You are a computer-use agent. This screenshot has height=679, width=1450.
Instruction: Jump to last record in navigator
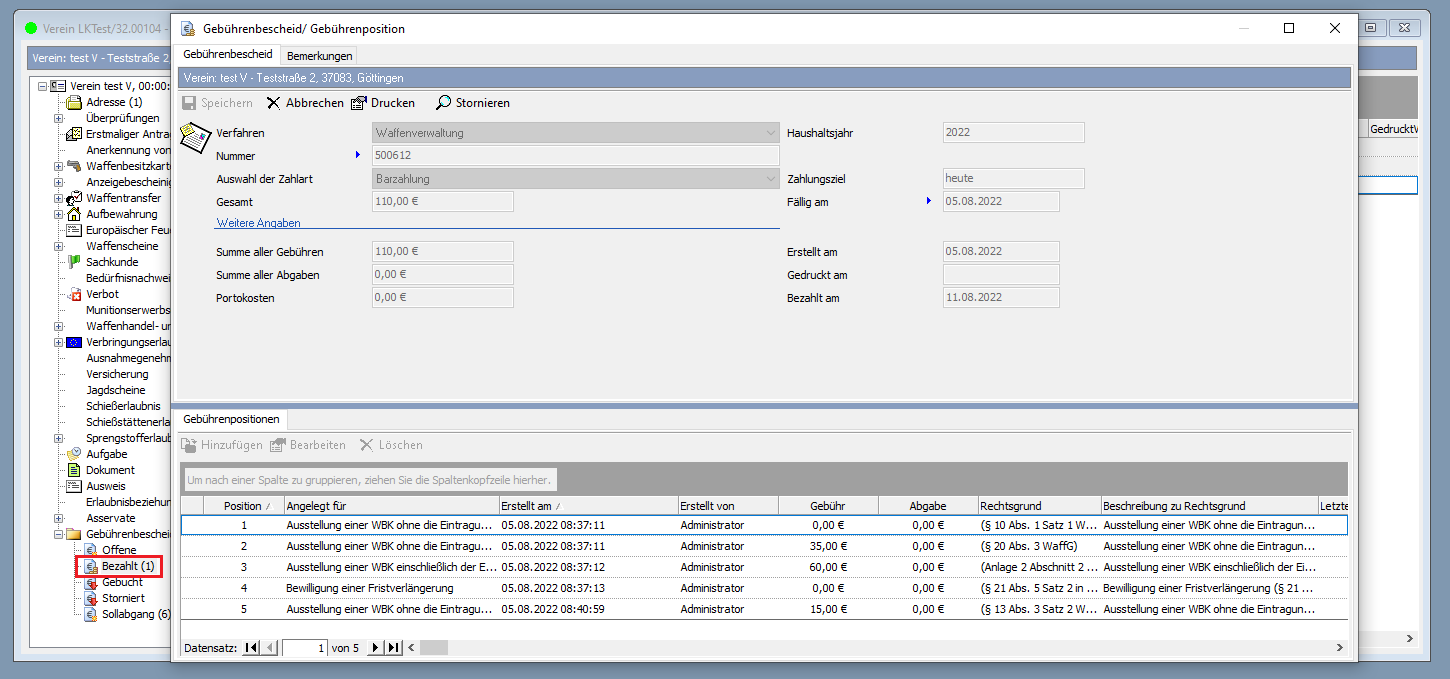[394, 648]
